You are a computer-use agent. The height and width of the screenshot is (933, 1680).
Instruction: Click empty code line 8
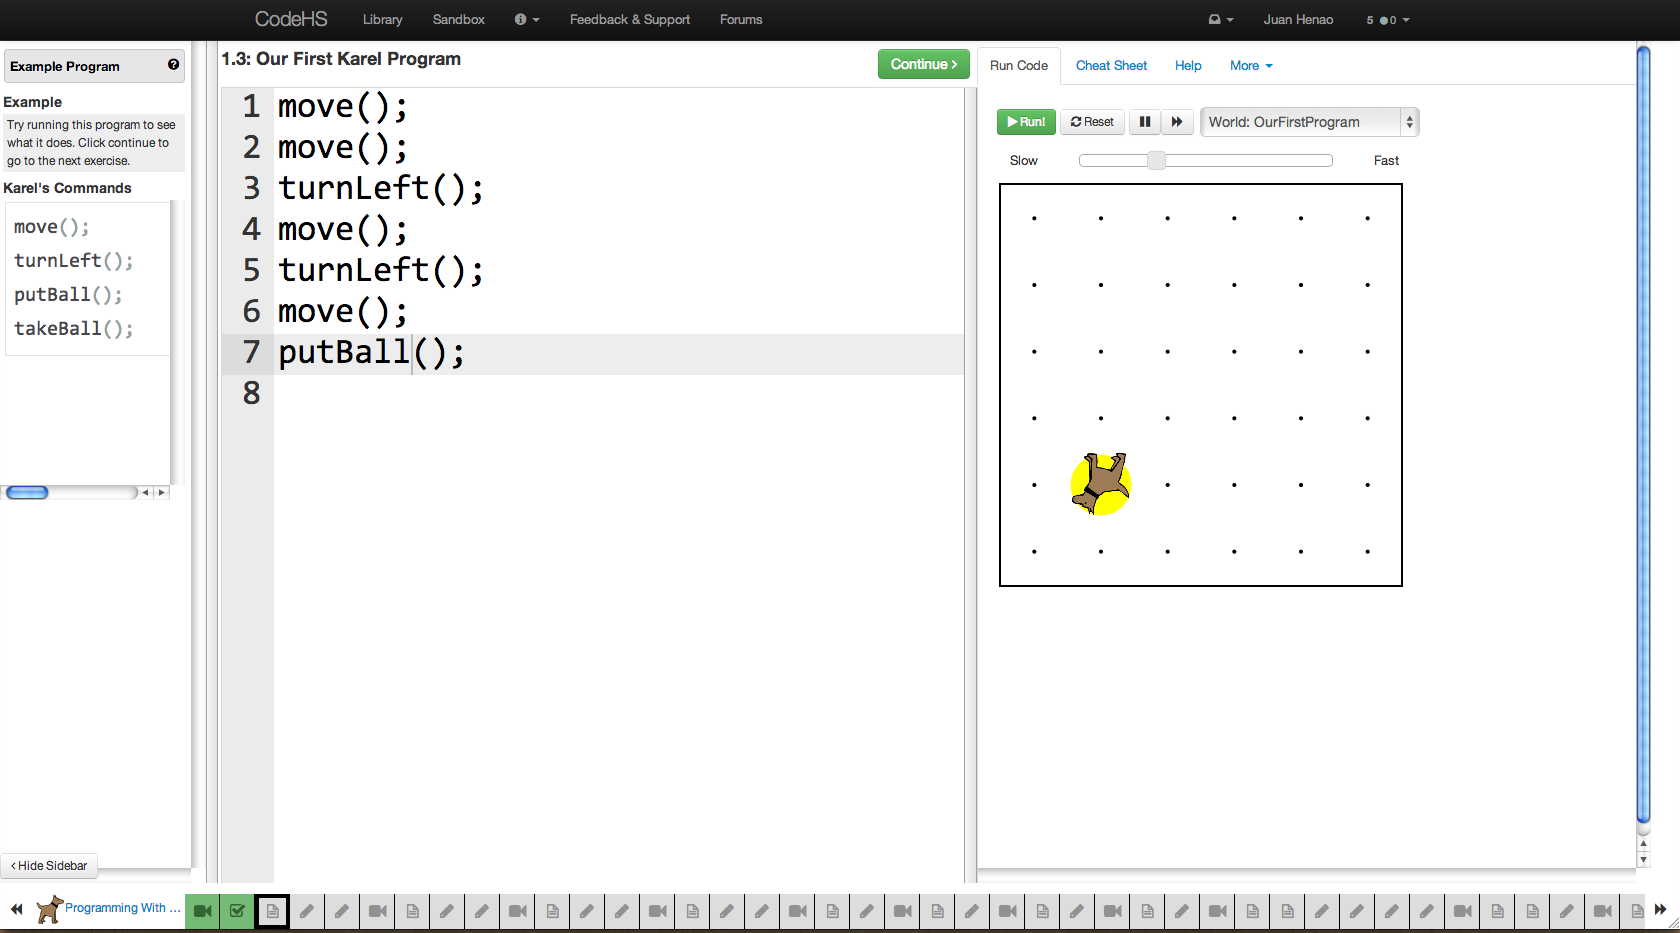click(618, 393)
